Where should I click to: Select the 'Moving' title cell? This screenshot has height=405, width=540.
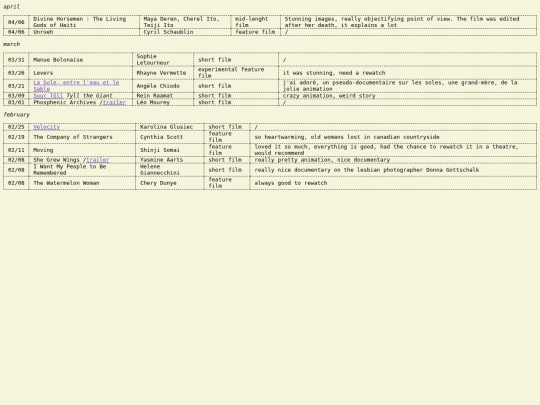82,150
